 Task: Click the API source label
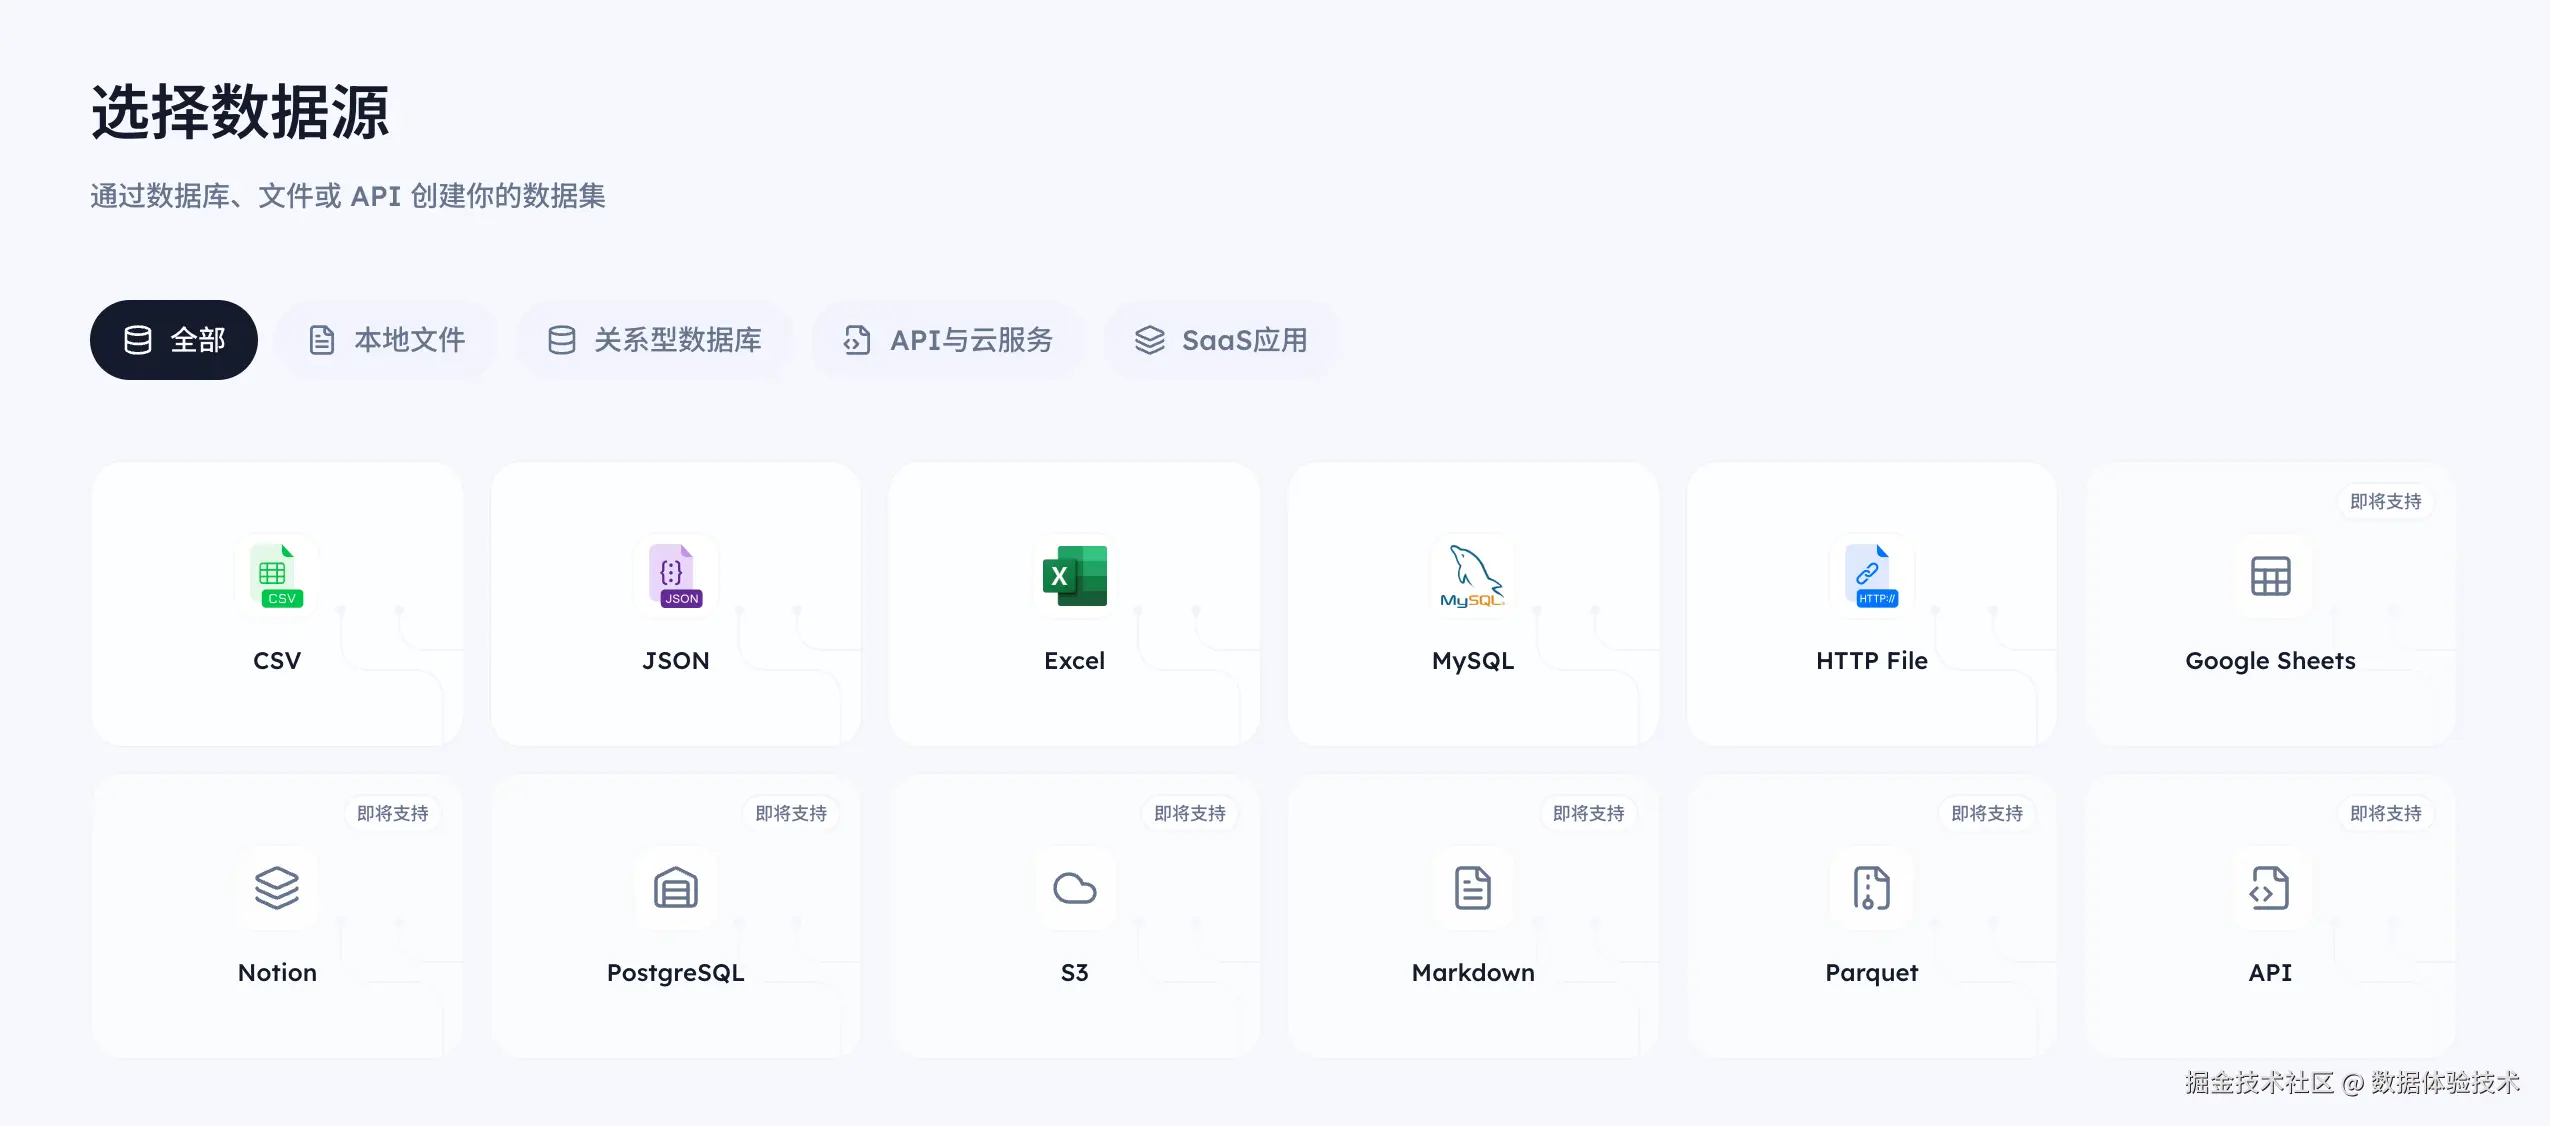(2270, 973)
